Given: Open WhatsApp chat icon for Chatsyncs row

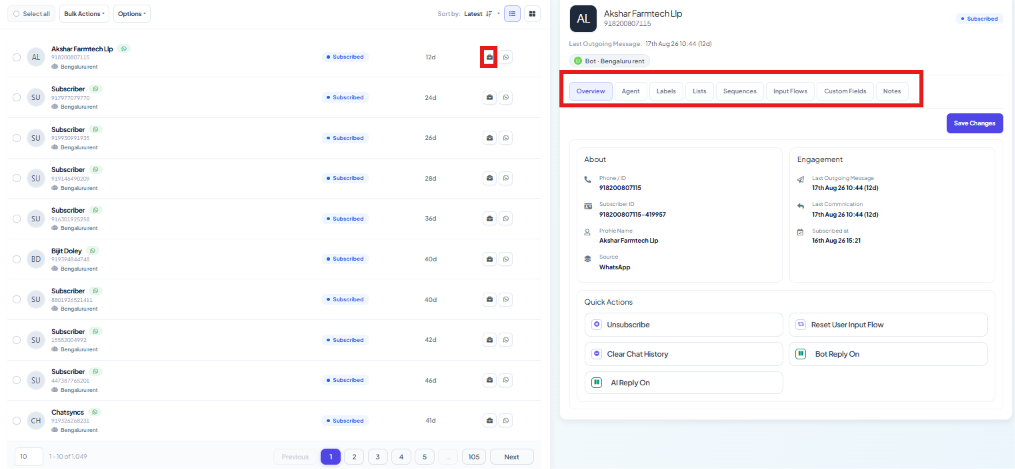Looking at the screenshot, I should [x=506, y=420].
